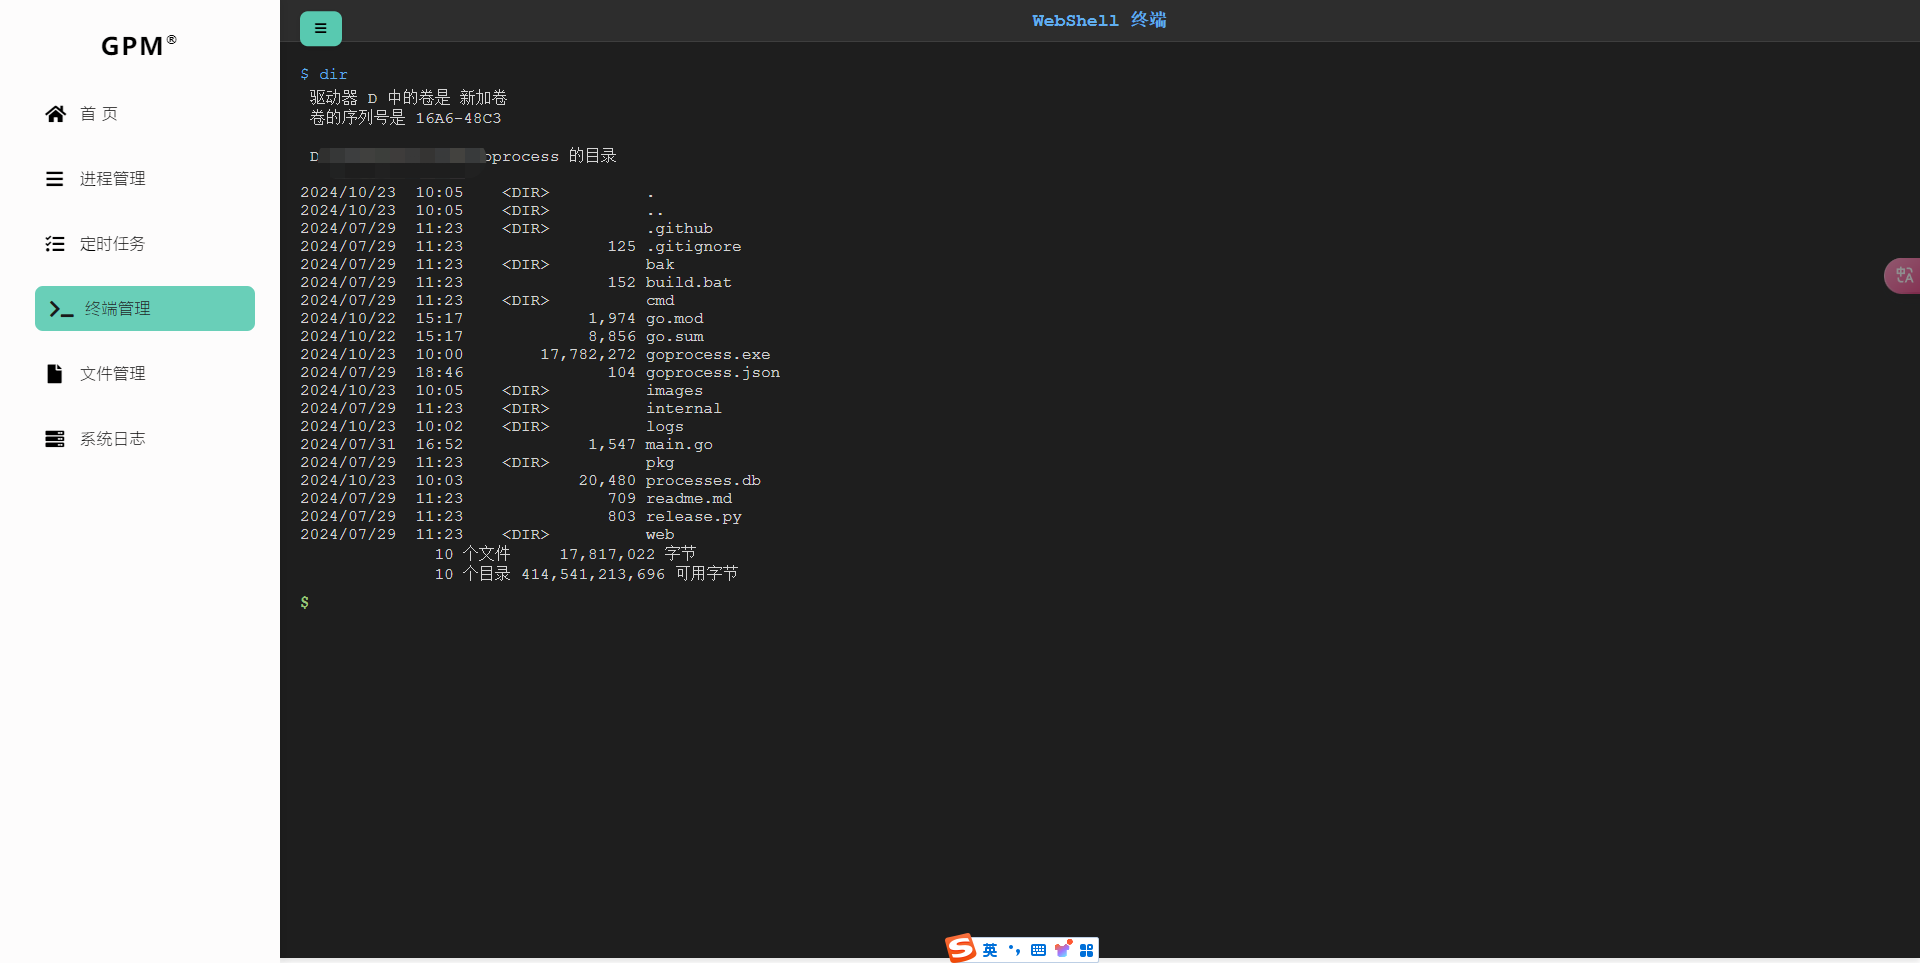Click the '.github' directory entry
This screenshot has height=963, width=1920.
(x=679, y=229)
